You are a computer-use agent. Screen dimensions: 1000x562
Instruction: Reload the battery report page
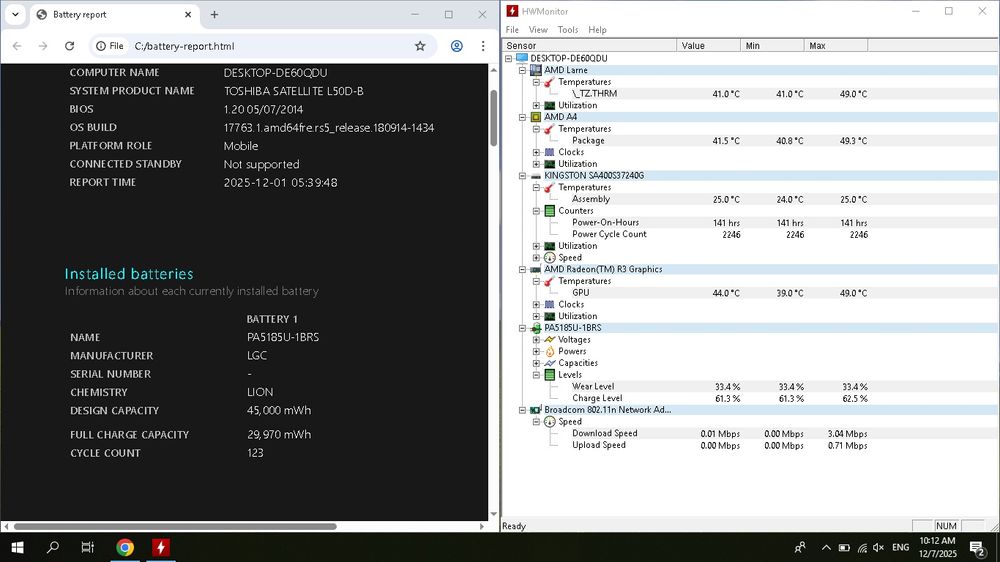coord(70,46)
